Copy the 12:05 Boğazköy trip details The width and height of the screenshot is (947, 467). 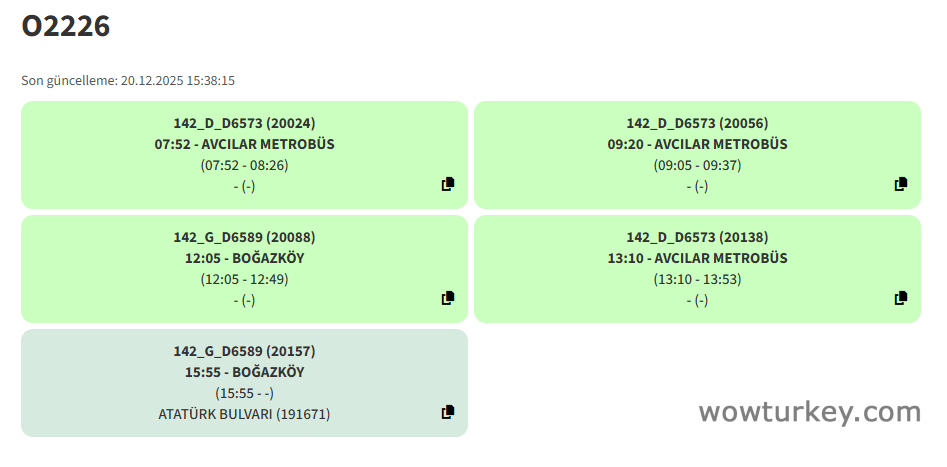pyautogui.click(x=448, y=298)
